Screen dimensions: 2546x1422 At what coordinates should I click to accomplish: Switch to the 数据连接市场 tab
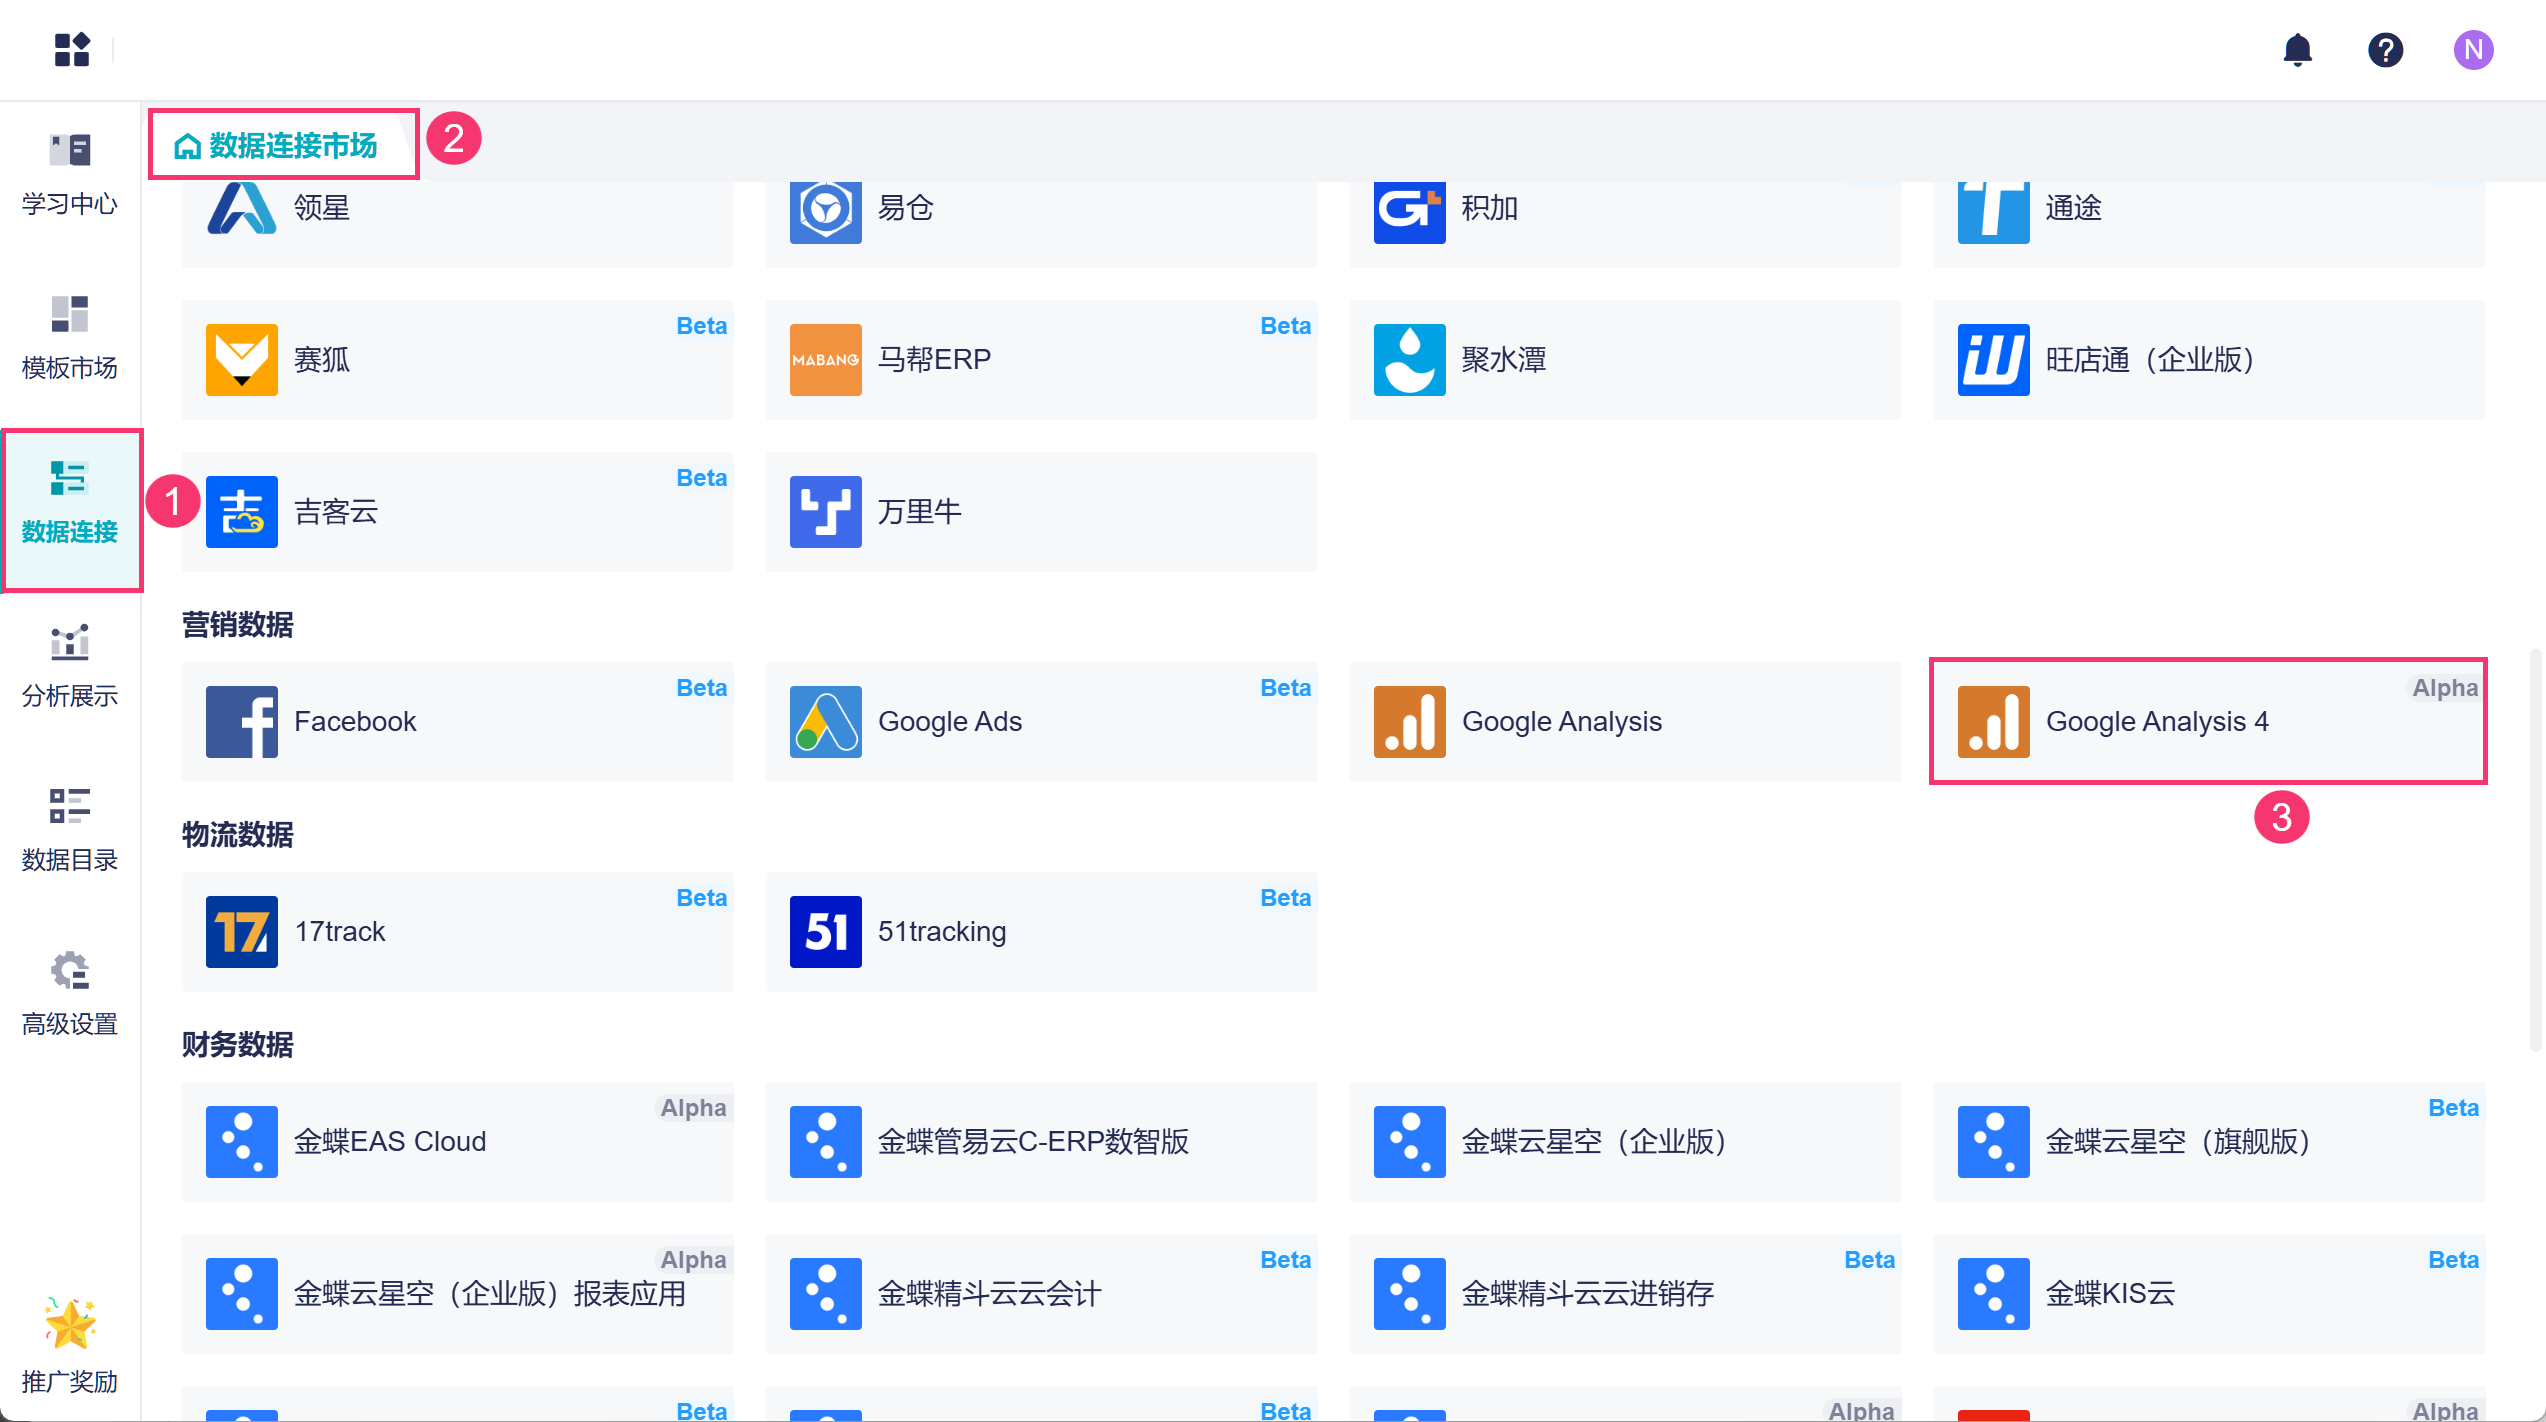pyautogui.click(x=276, y=146)
